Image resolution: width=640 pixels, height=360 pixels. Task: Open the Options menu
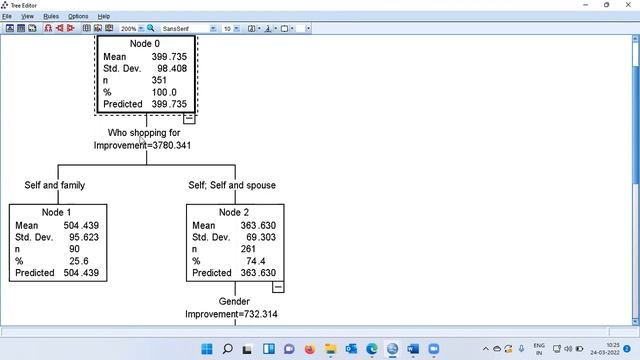pyautogui.click(x=78, y=16)
